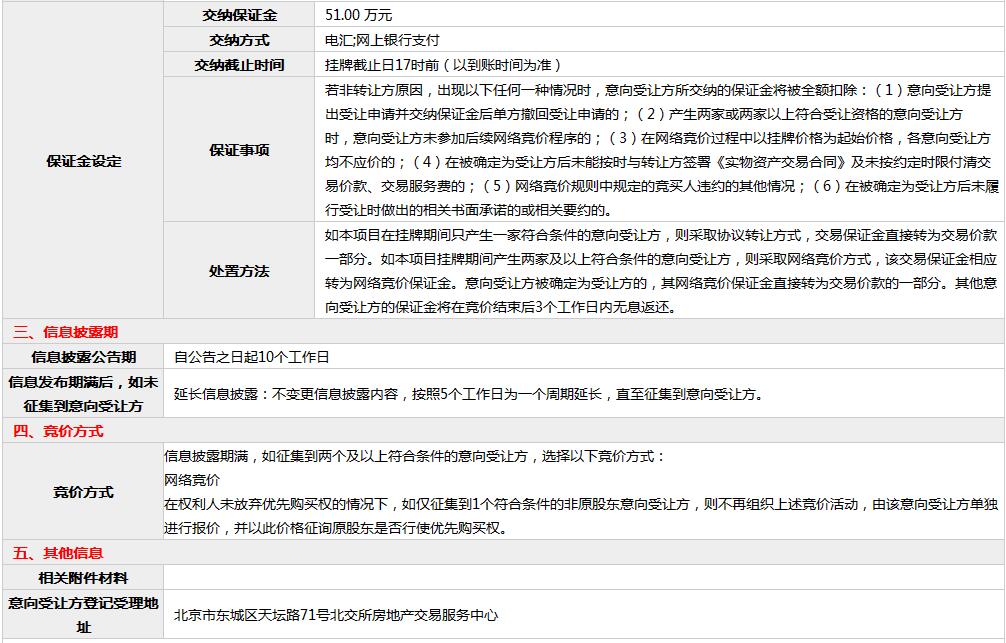Click the 五、其他信息 section heading
Screen dimensions: 1006x643
tap(58, 553)
